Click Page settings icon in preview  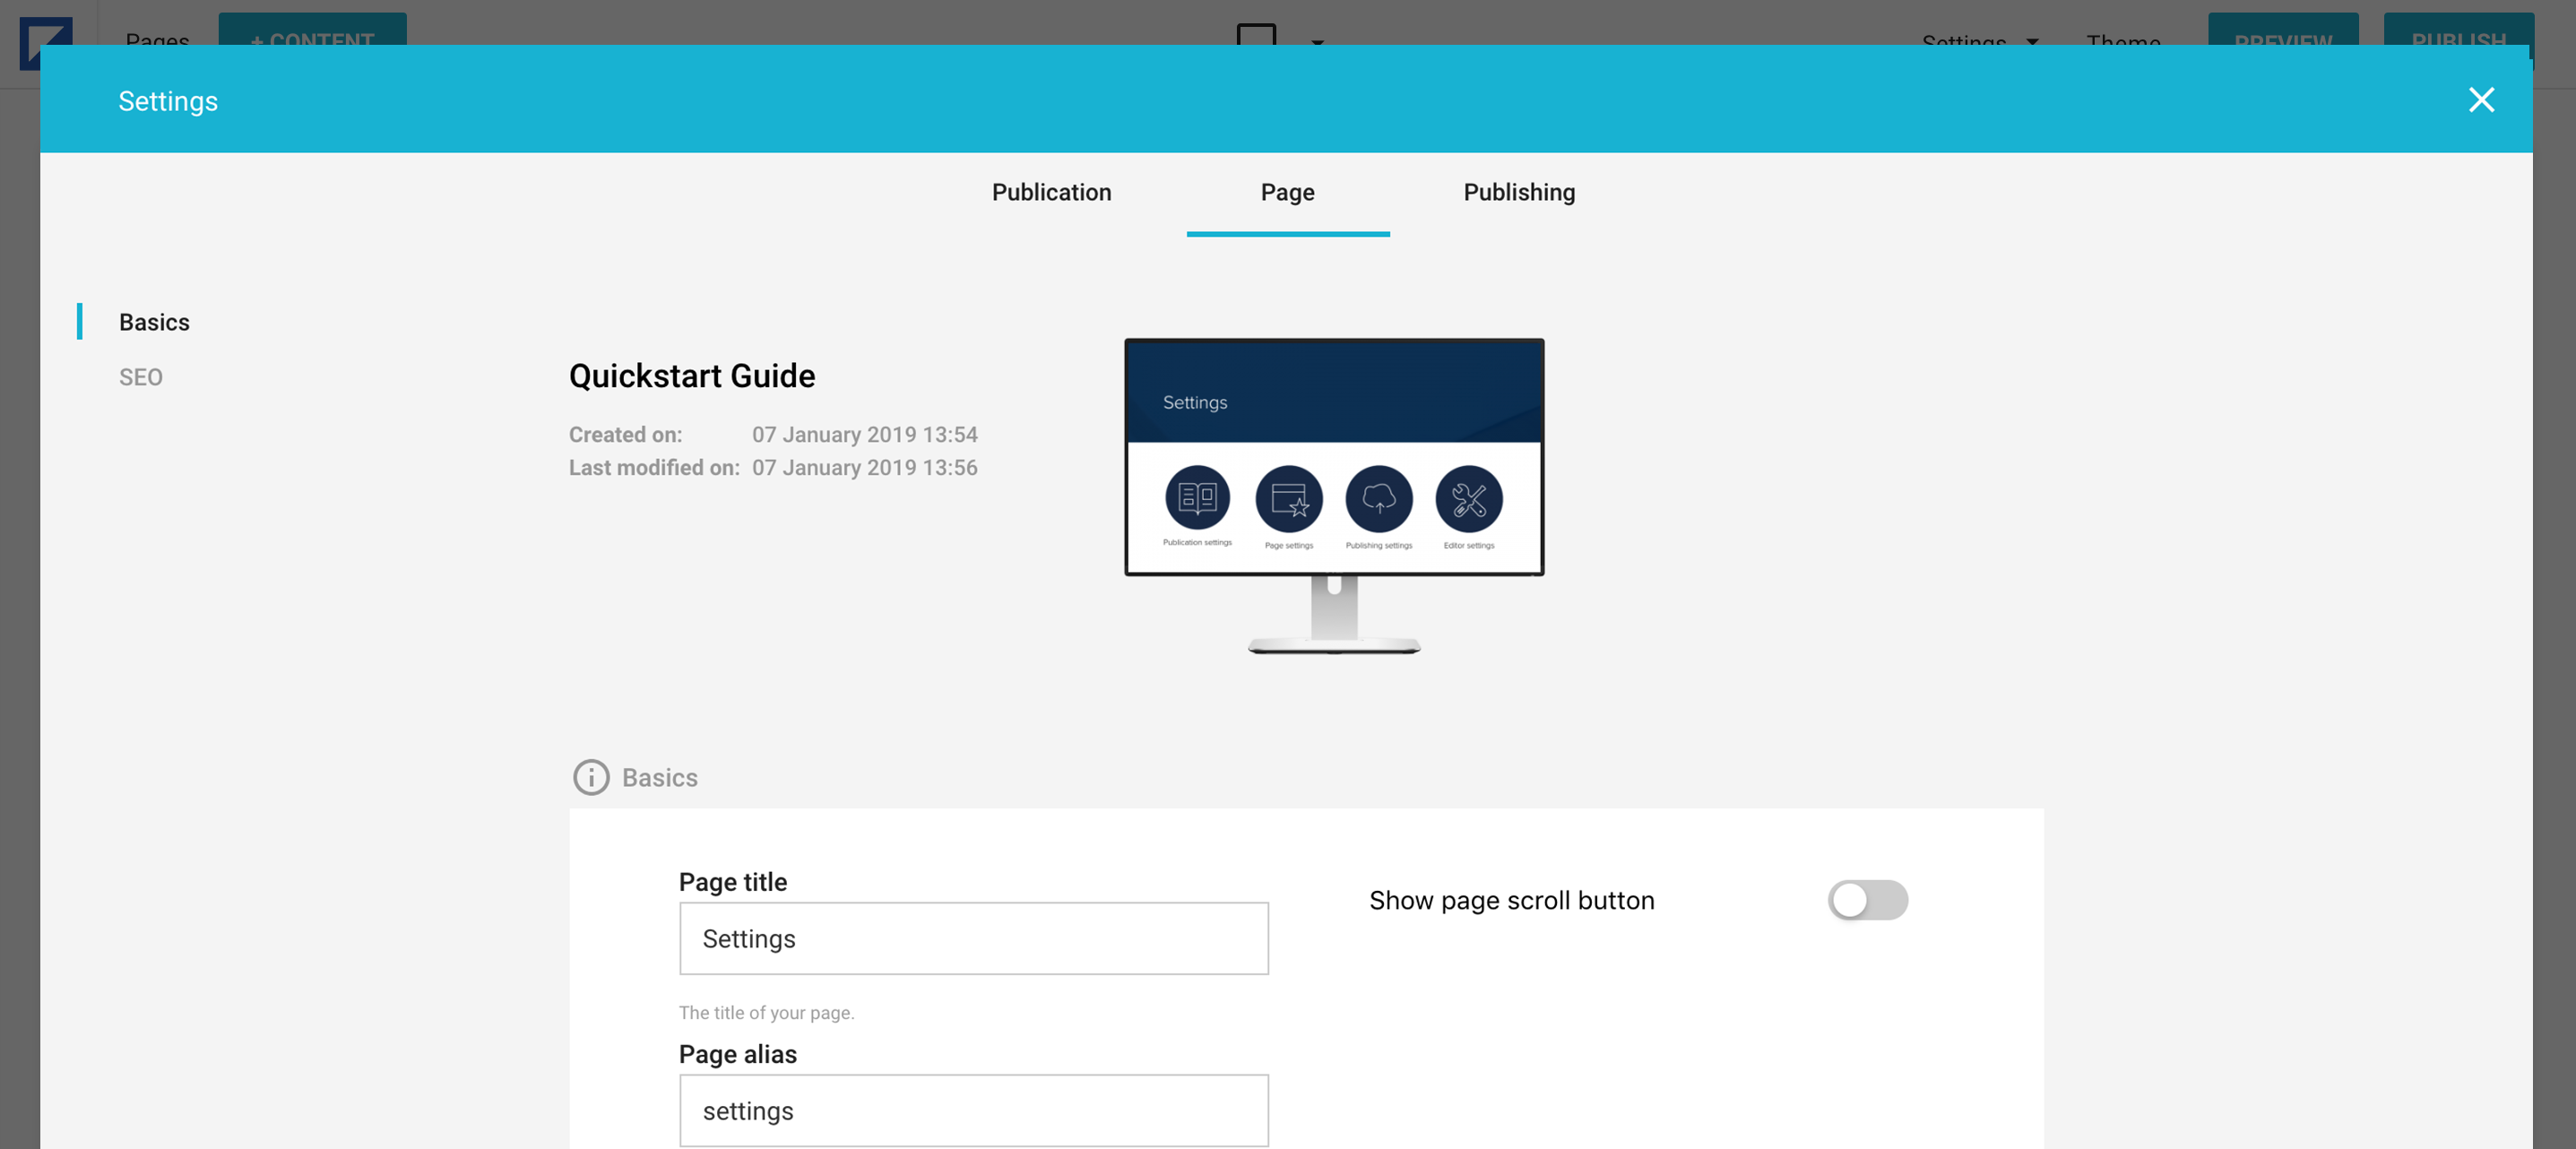pyautogui.click(x=1288, y=498)
